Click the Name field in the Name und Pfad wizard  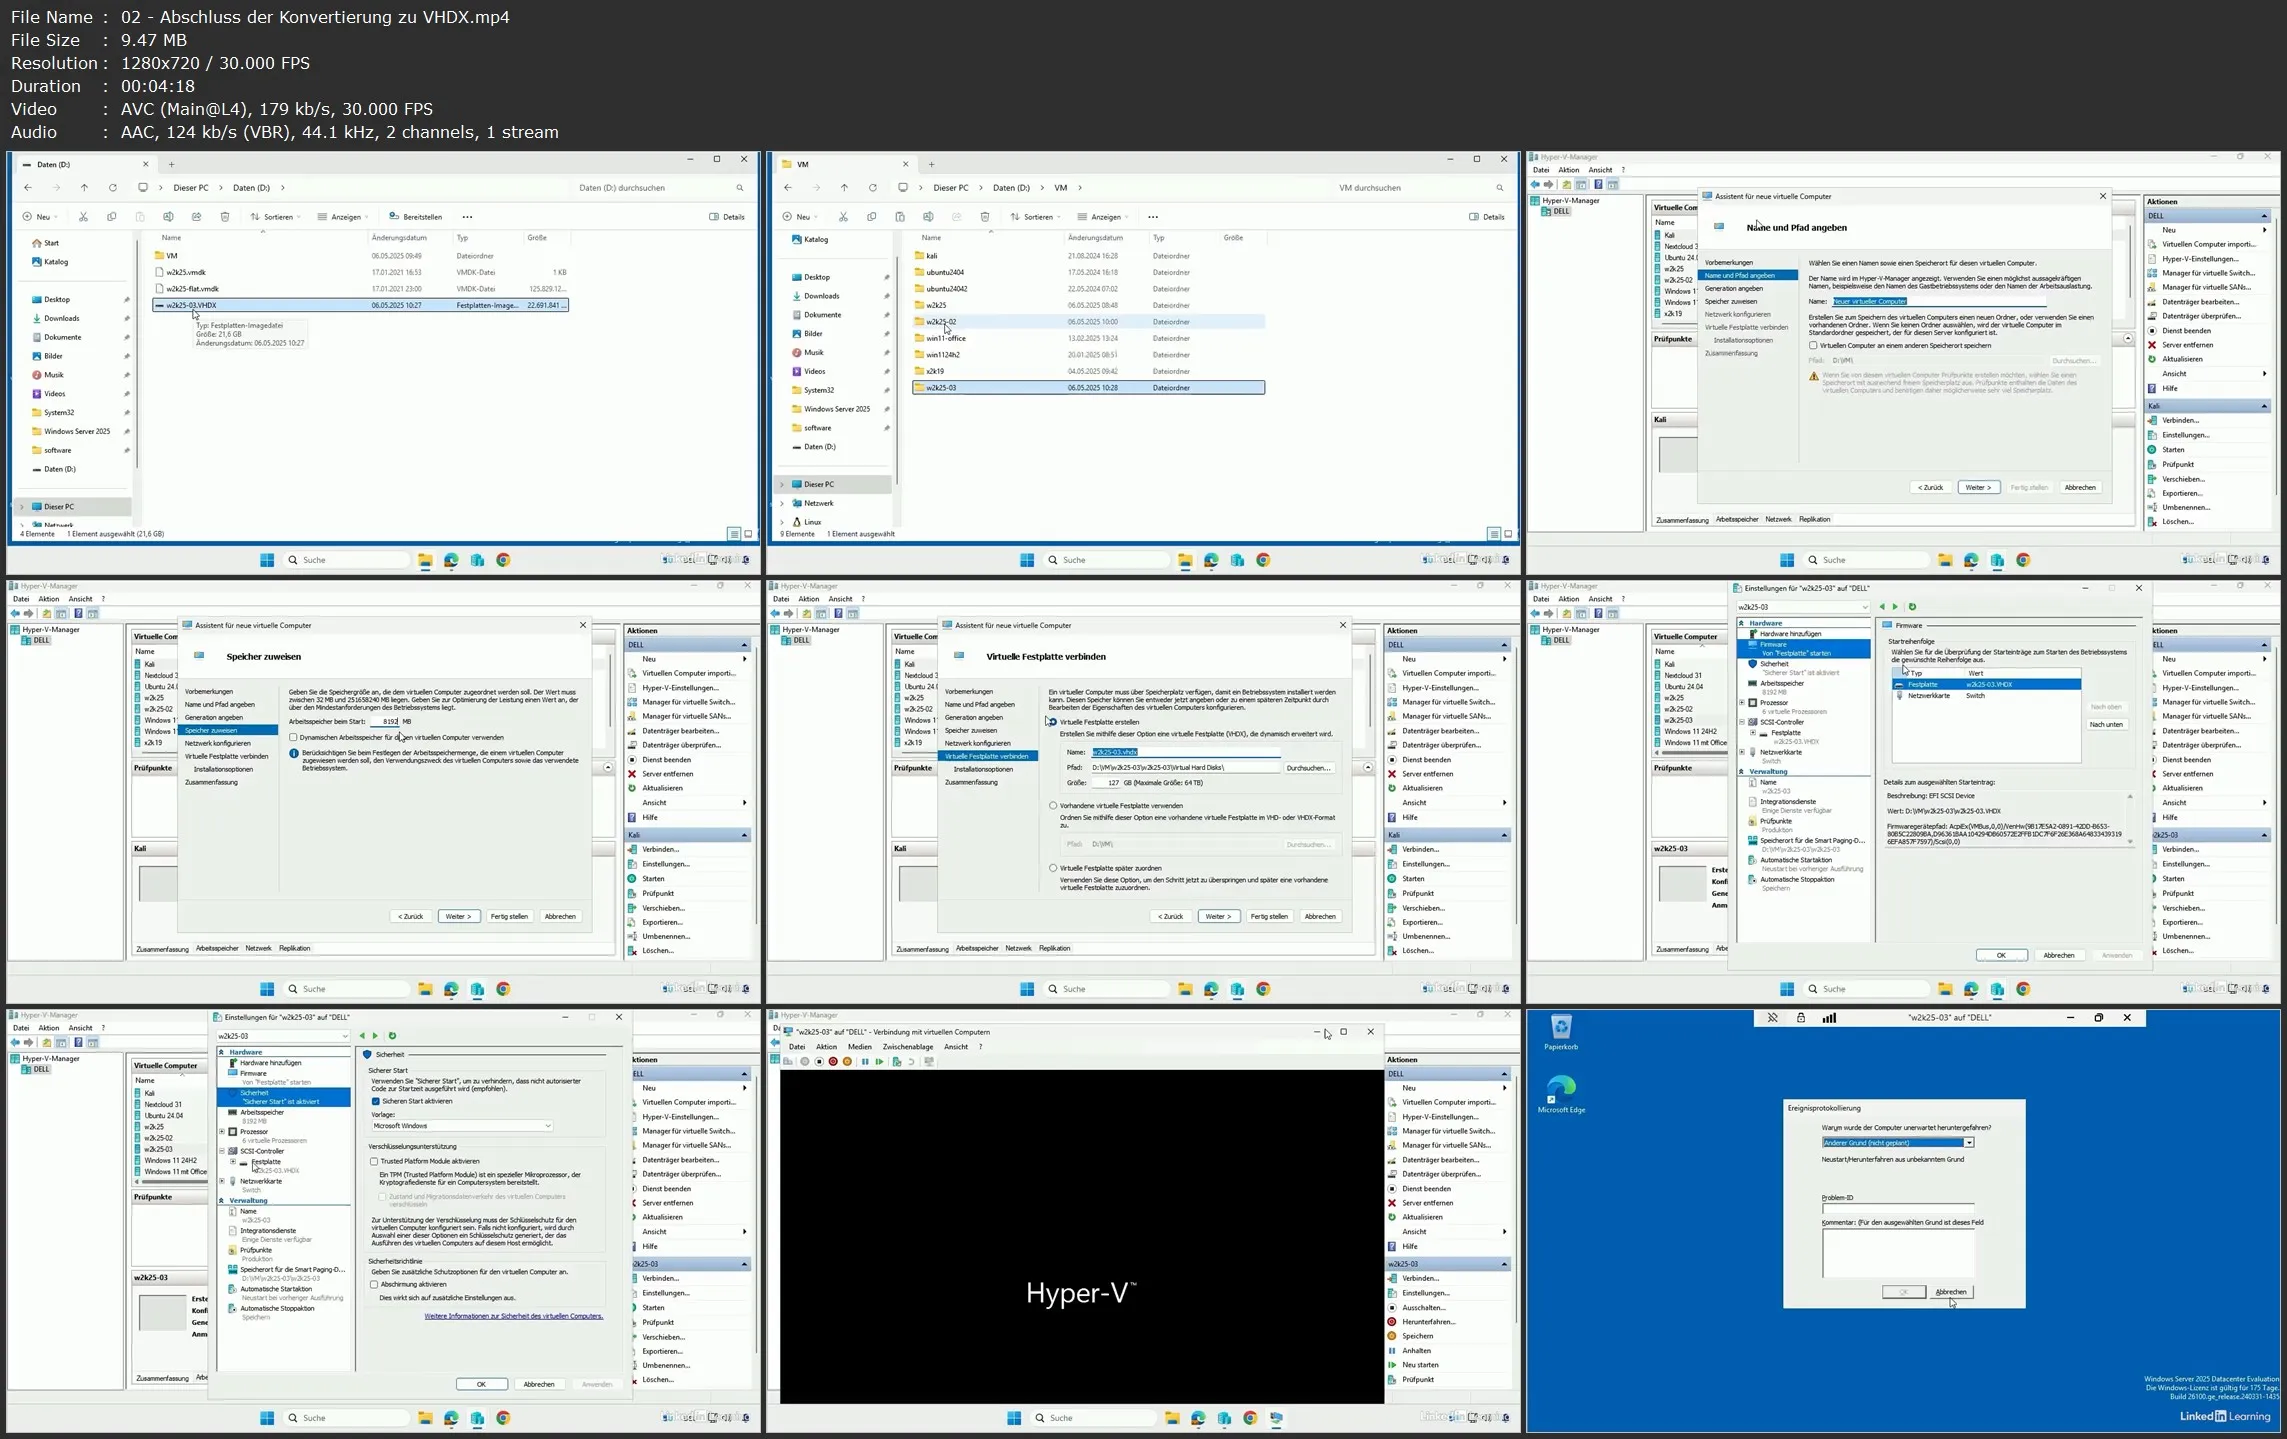[x=1938, y=301]
